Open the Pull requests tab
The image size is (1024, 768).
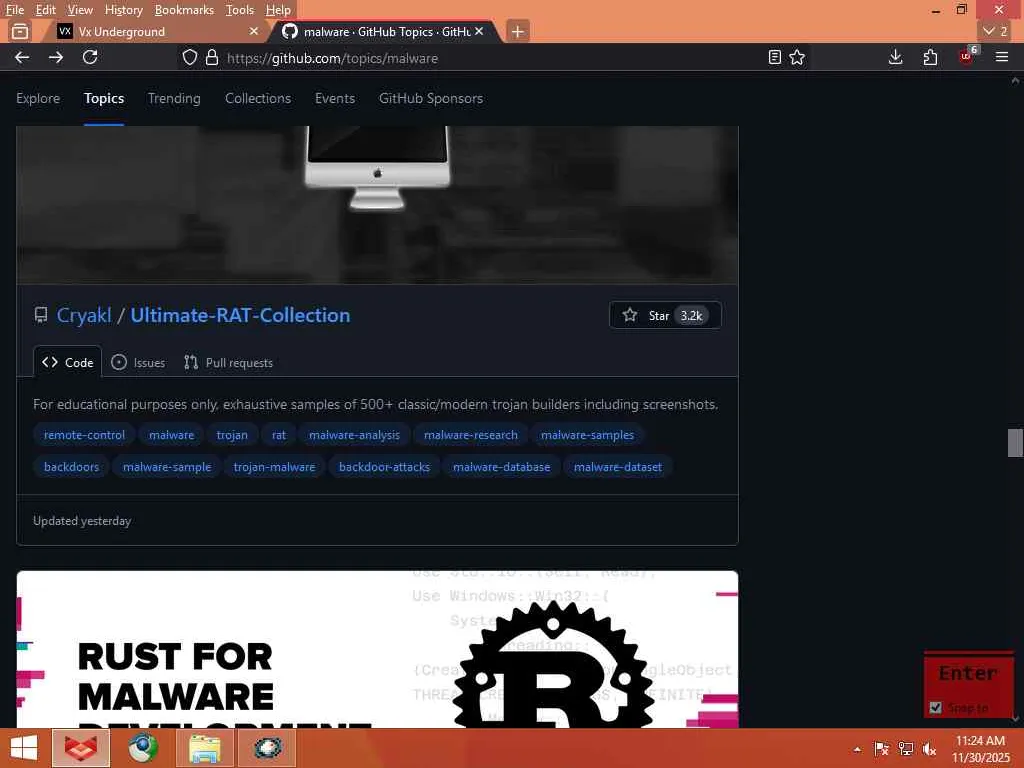[229, 362]
